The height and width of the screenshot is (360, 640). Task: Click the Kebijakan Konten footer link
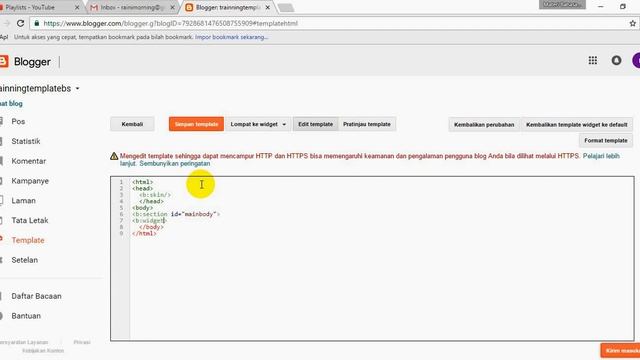[43, 351]
